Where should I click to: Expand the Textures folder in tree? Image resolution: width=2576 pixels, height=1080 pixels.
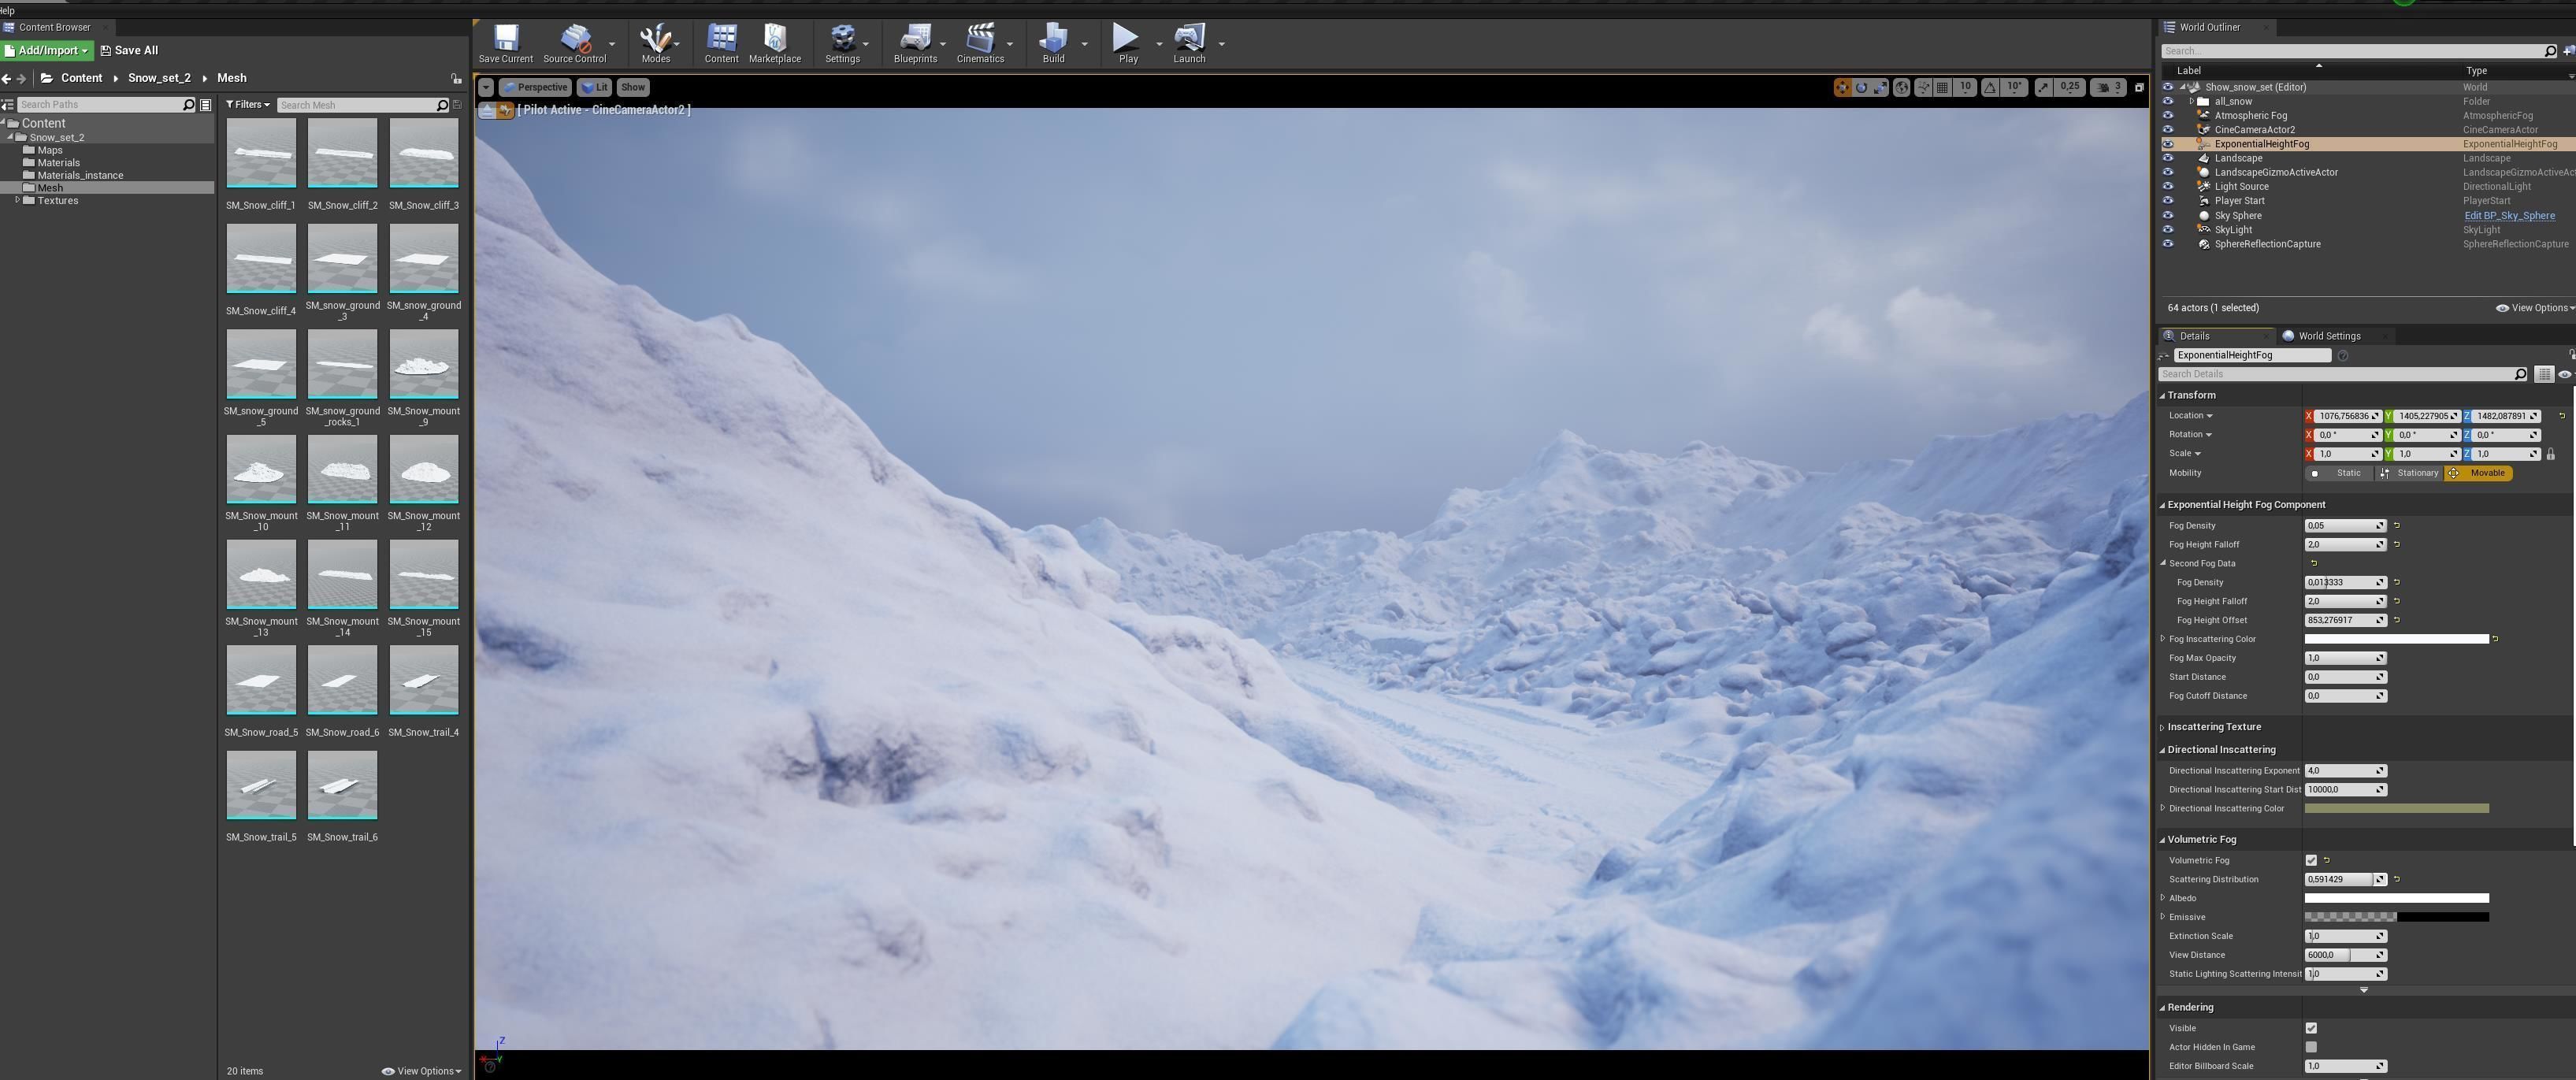point(18,200)
